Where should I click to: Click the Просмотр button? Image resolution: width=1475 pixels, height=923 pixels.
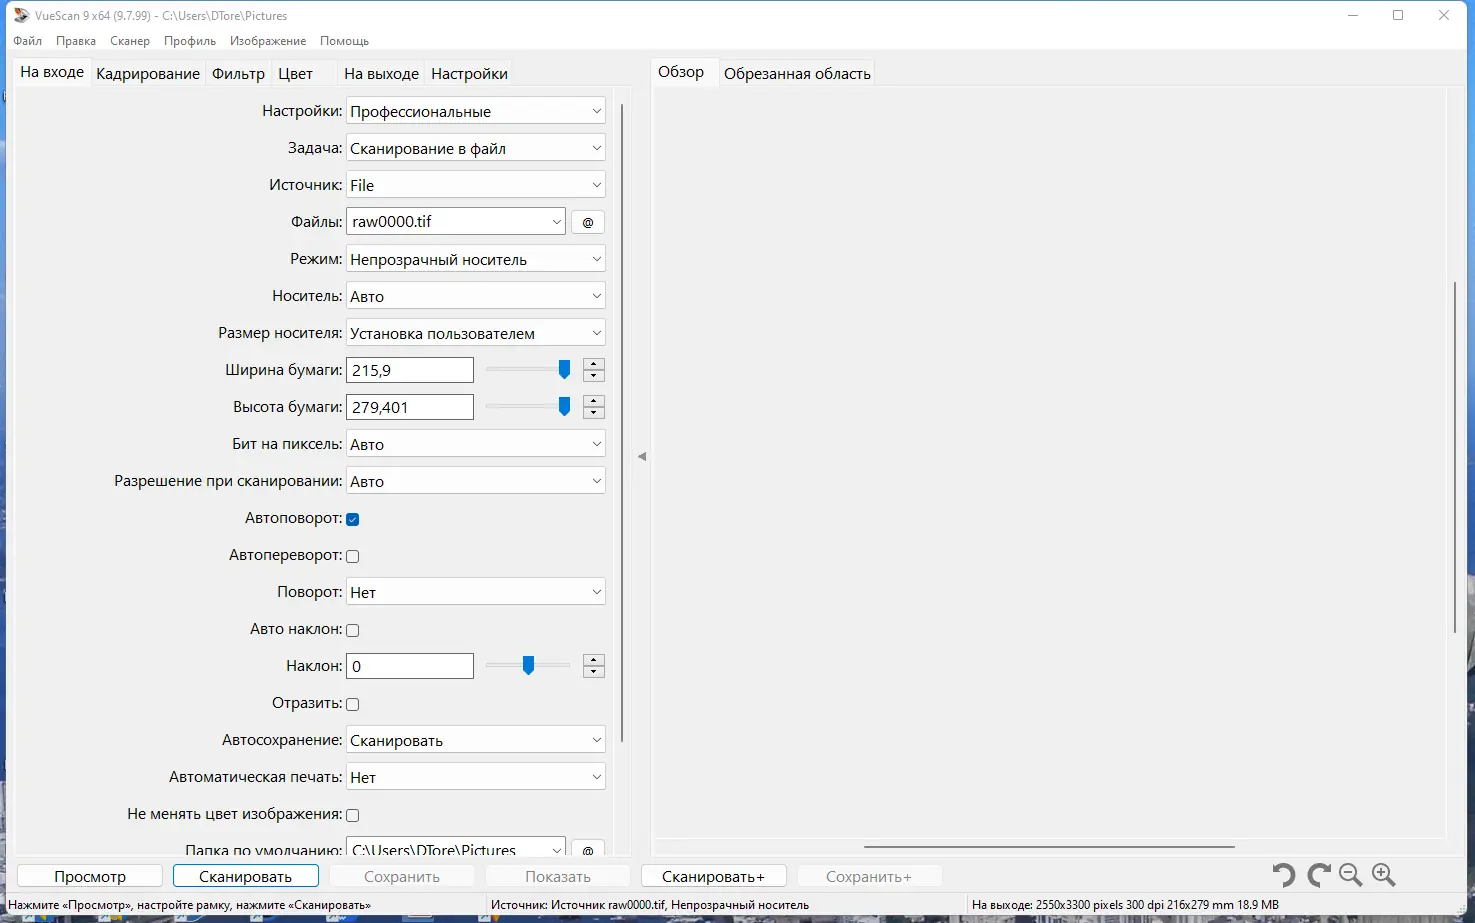click(x=90, y=876)
